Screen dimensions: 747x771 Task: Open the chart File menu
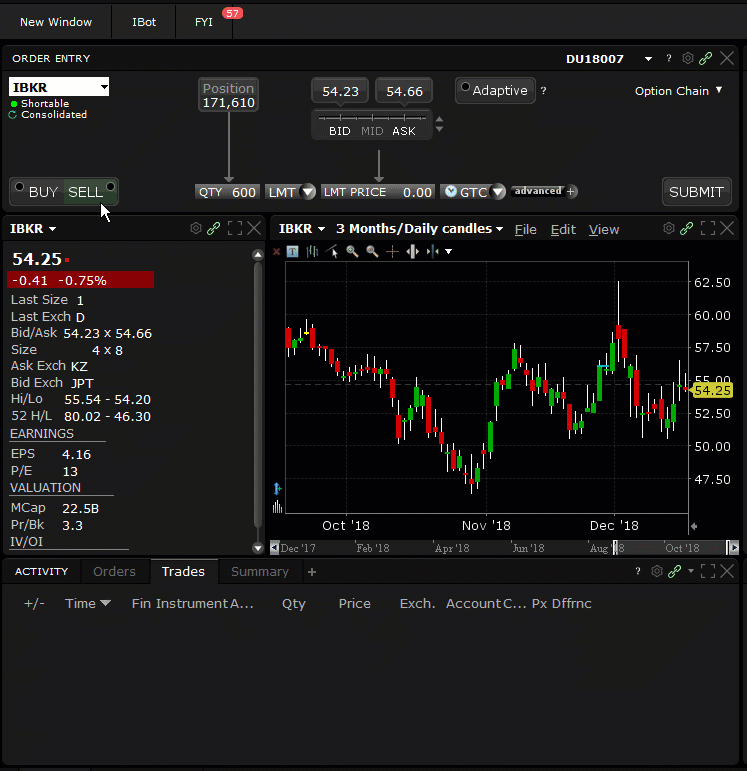(x=525, y=230)
